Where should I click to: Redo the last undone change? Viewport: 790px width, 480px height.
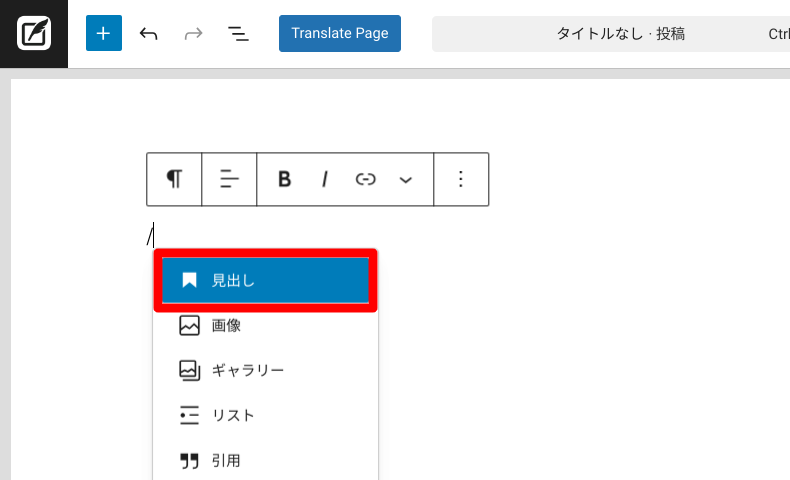click(193, 34)
